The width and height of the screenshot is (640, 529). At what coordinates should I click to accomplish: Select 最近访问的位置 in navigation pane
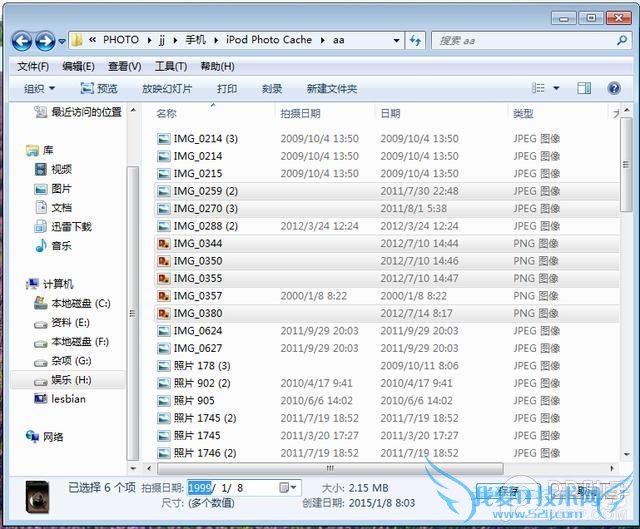click(x=78, y=112)
